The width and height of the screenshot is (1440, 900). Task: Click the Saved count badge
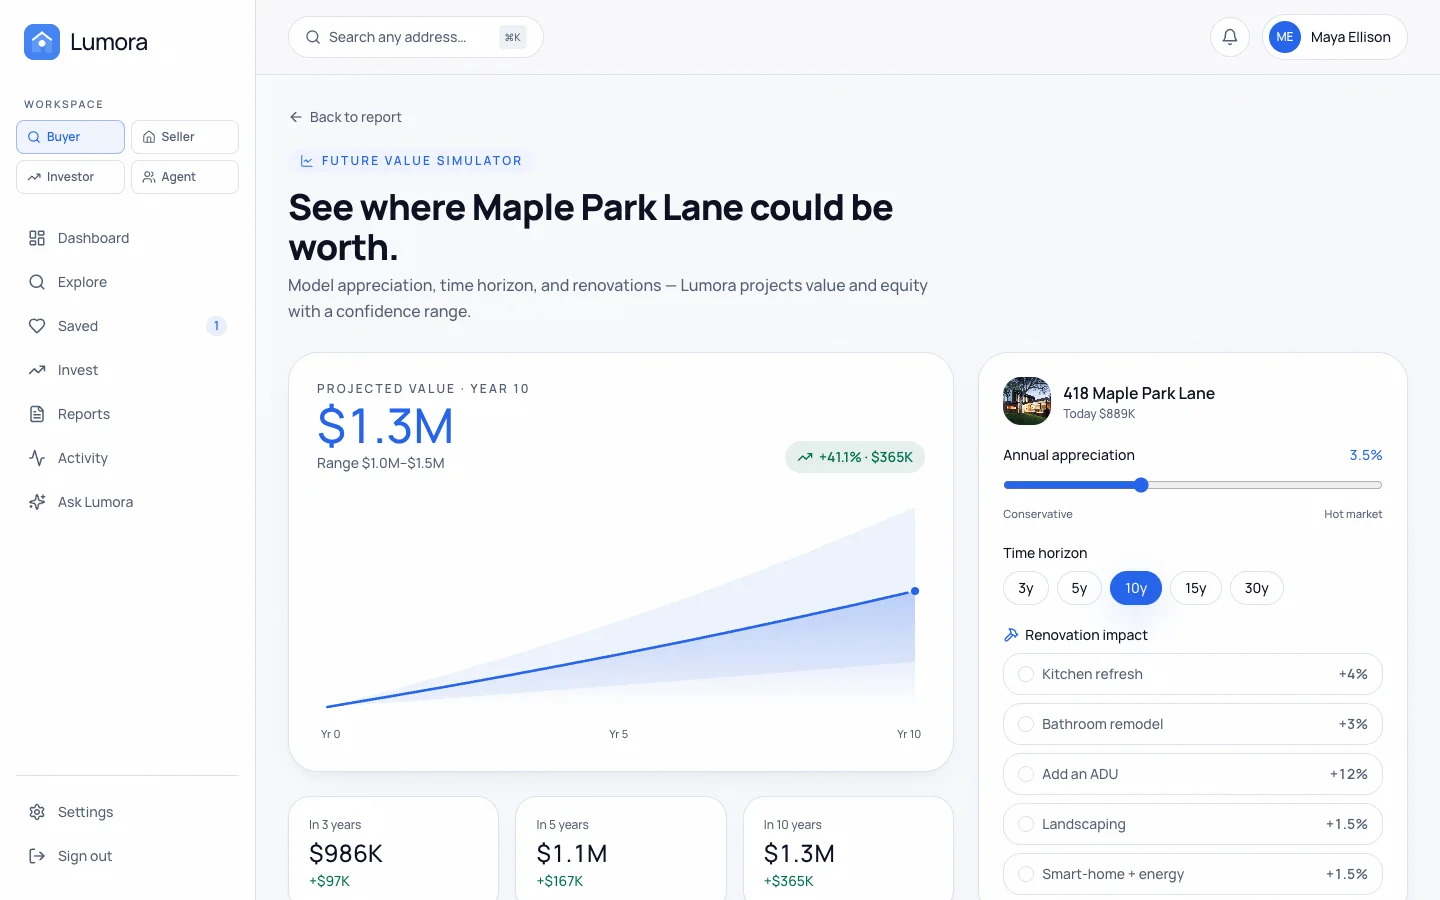(x=216, y=326)
